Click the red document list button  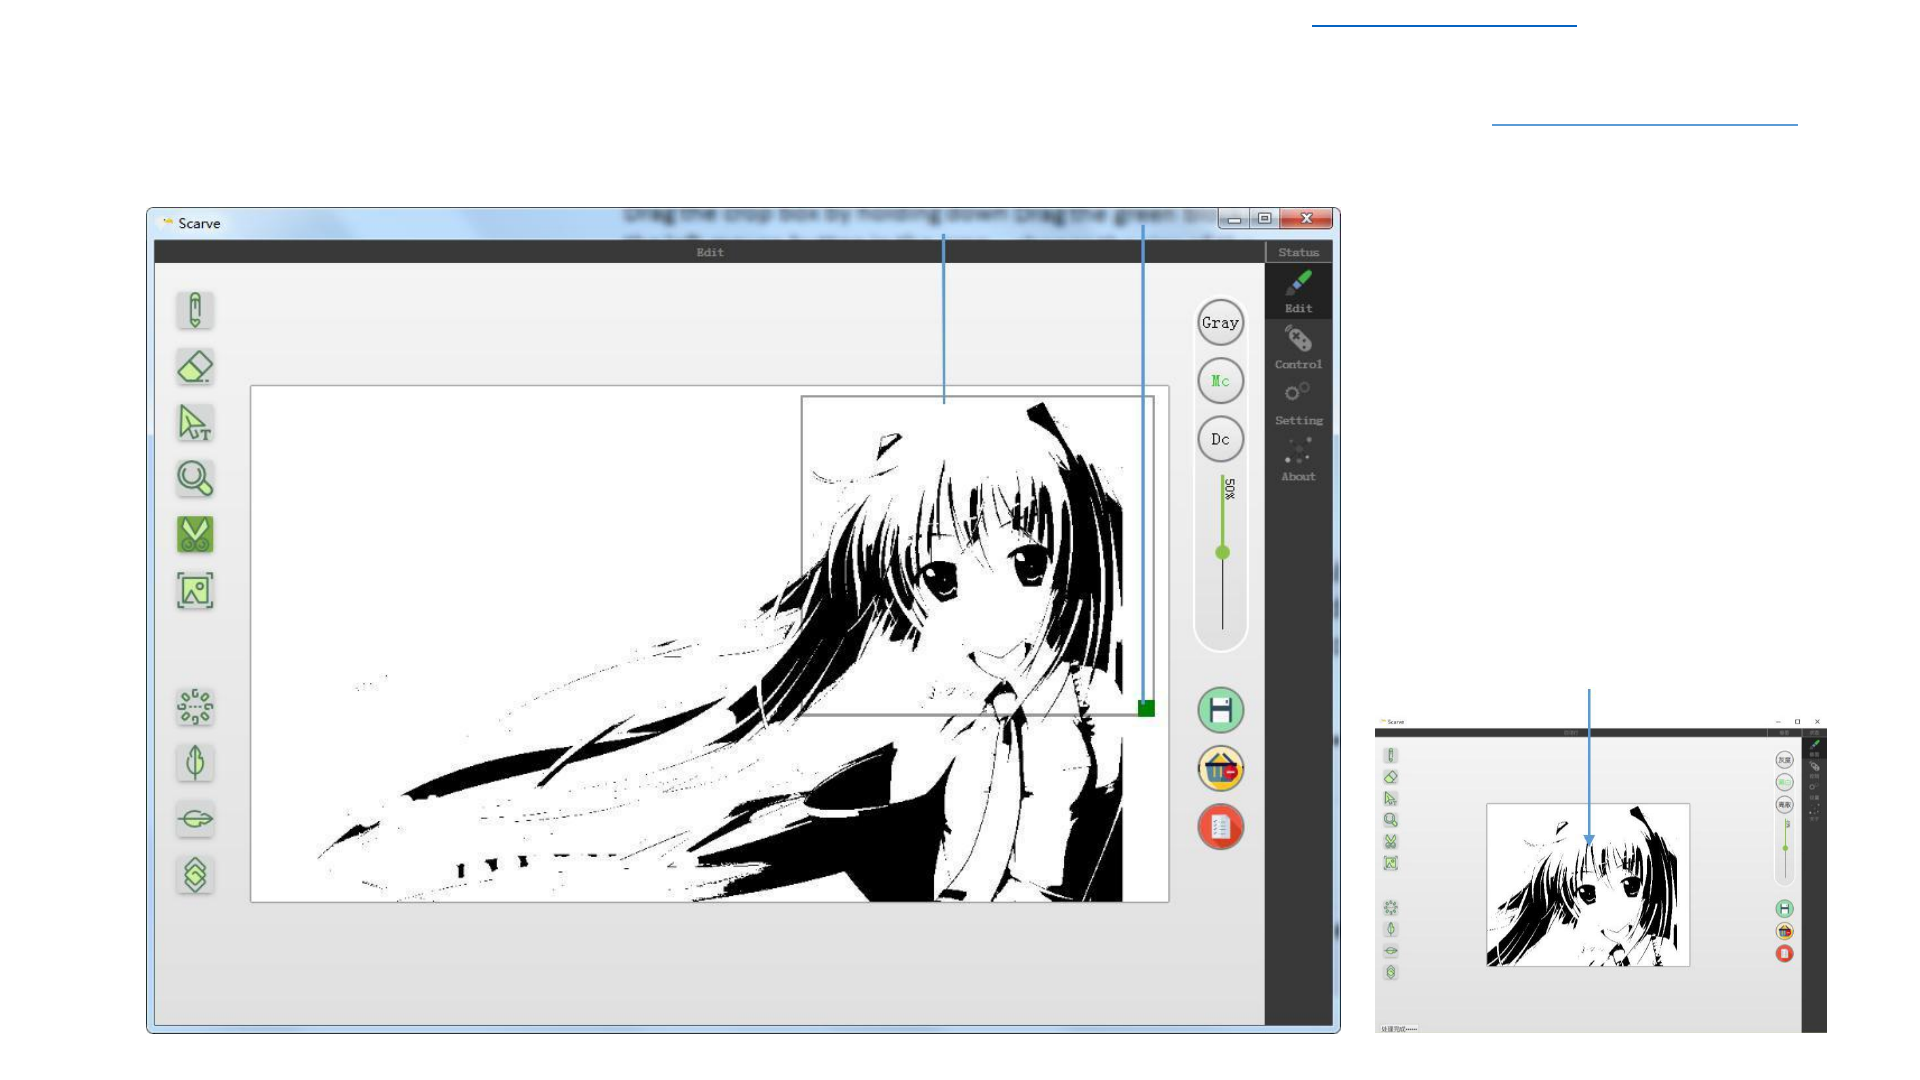[x=1220, y=827]
